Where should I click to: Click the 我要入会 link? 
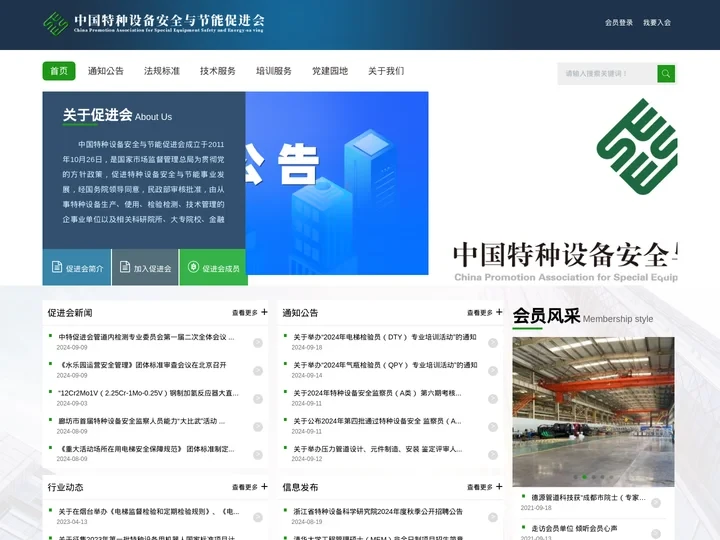(x=657, y=22)
